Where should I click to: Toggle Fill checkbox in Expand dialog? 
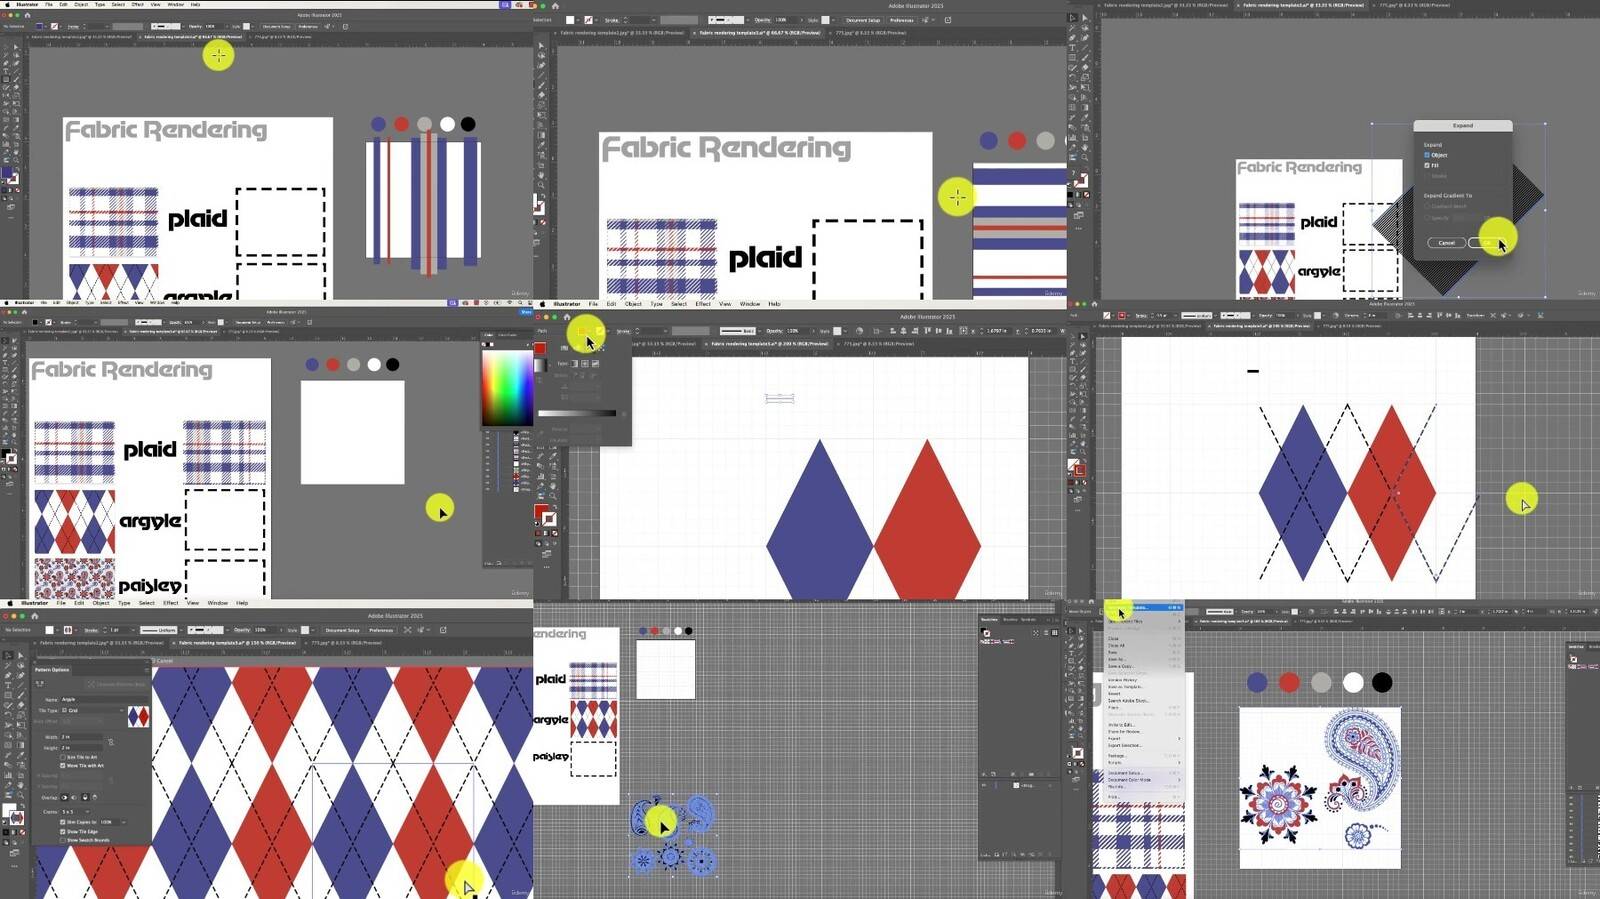click(x=1427, y=165)
